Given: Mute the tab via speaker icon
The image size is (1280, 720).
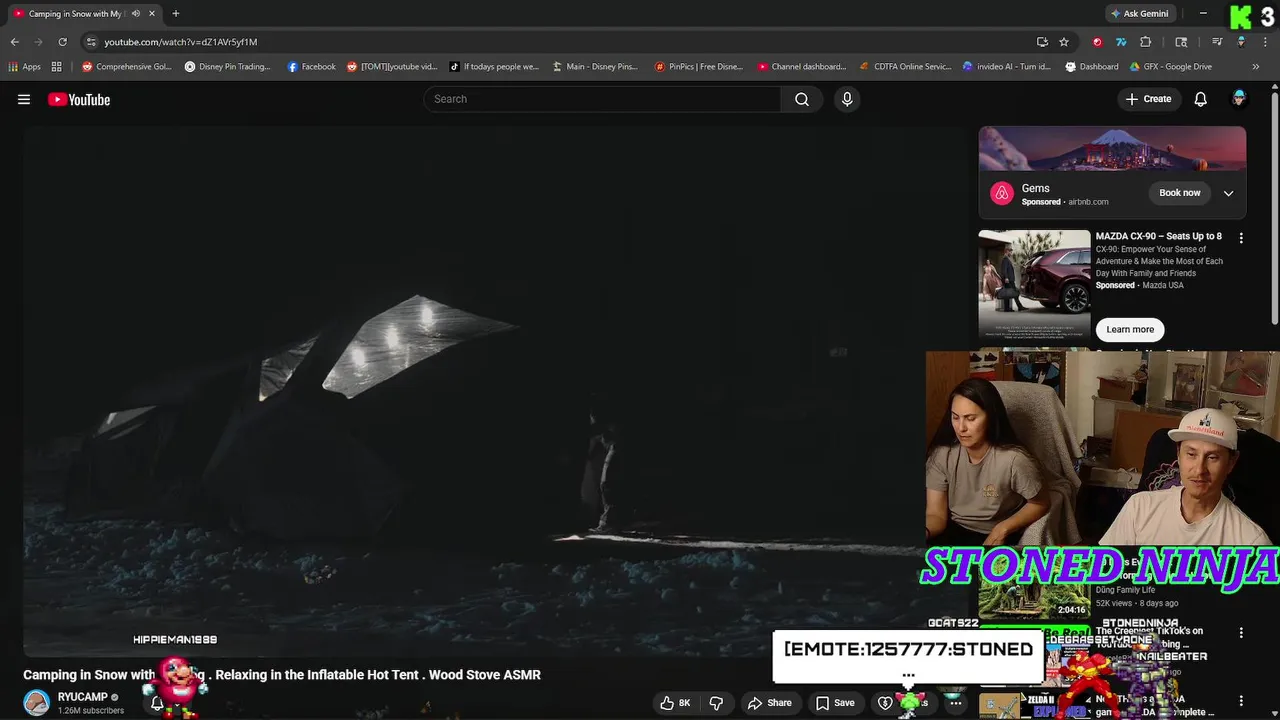Looking at the screenshot, I should click(136, 14).
